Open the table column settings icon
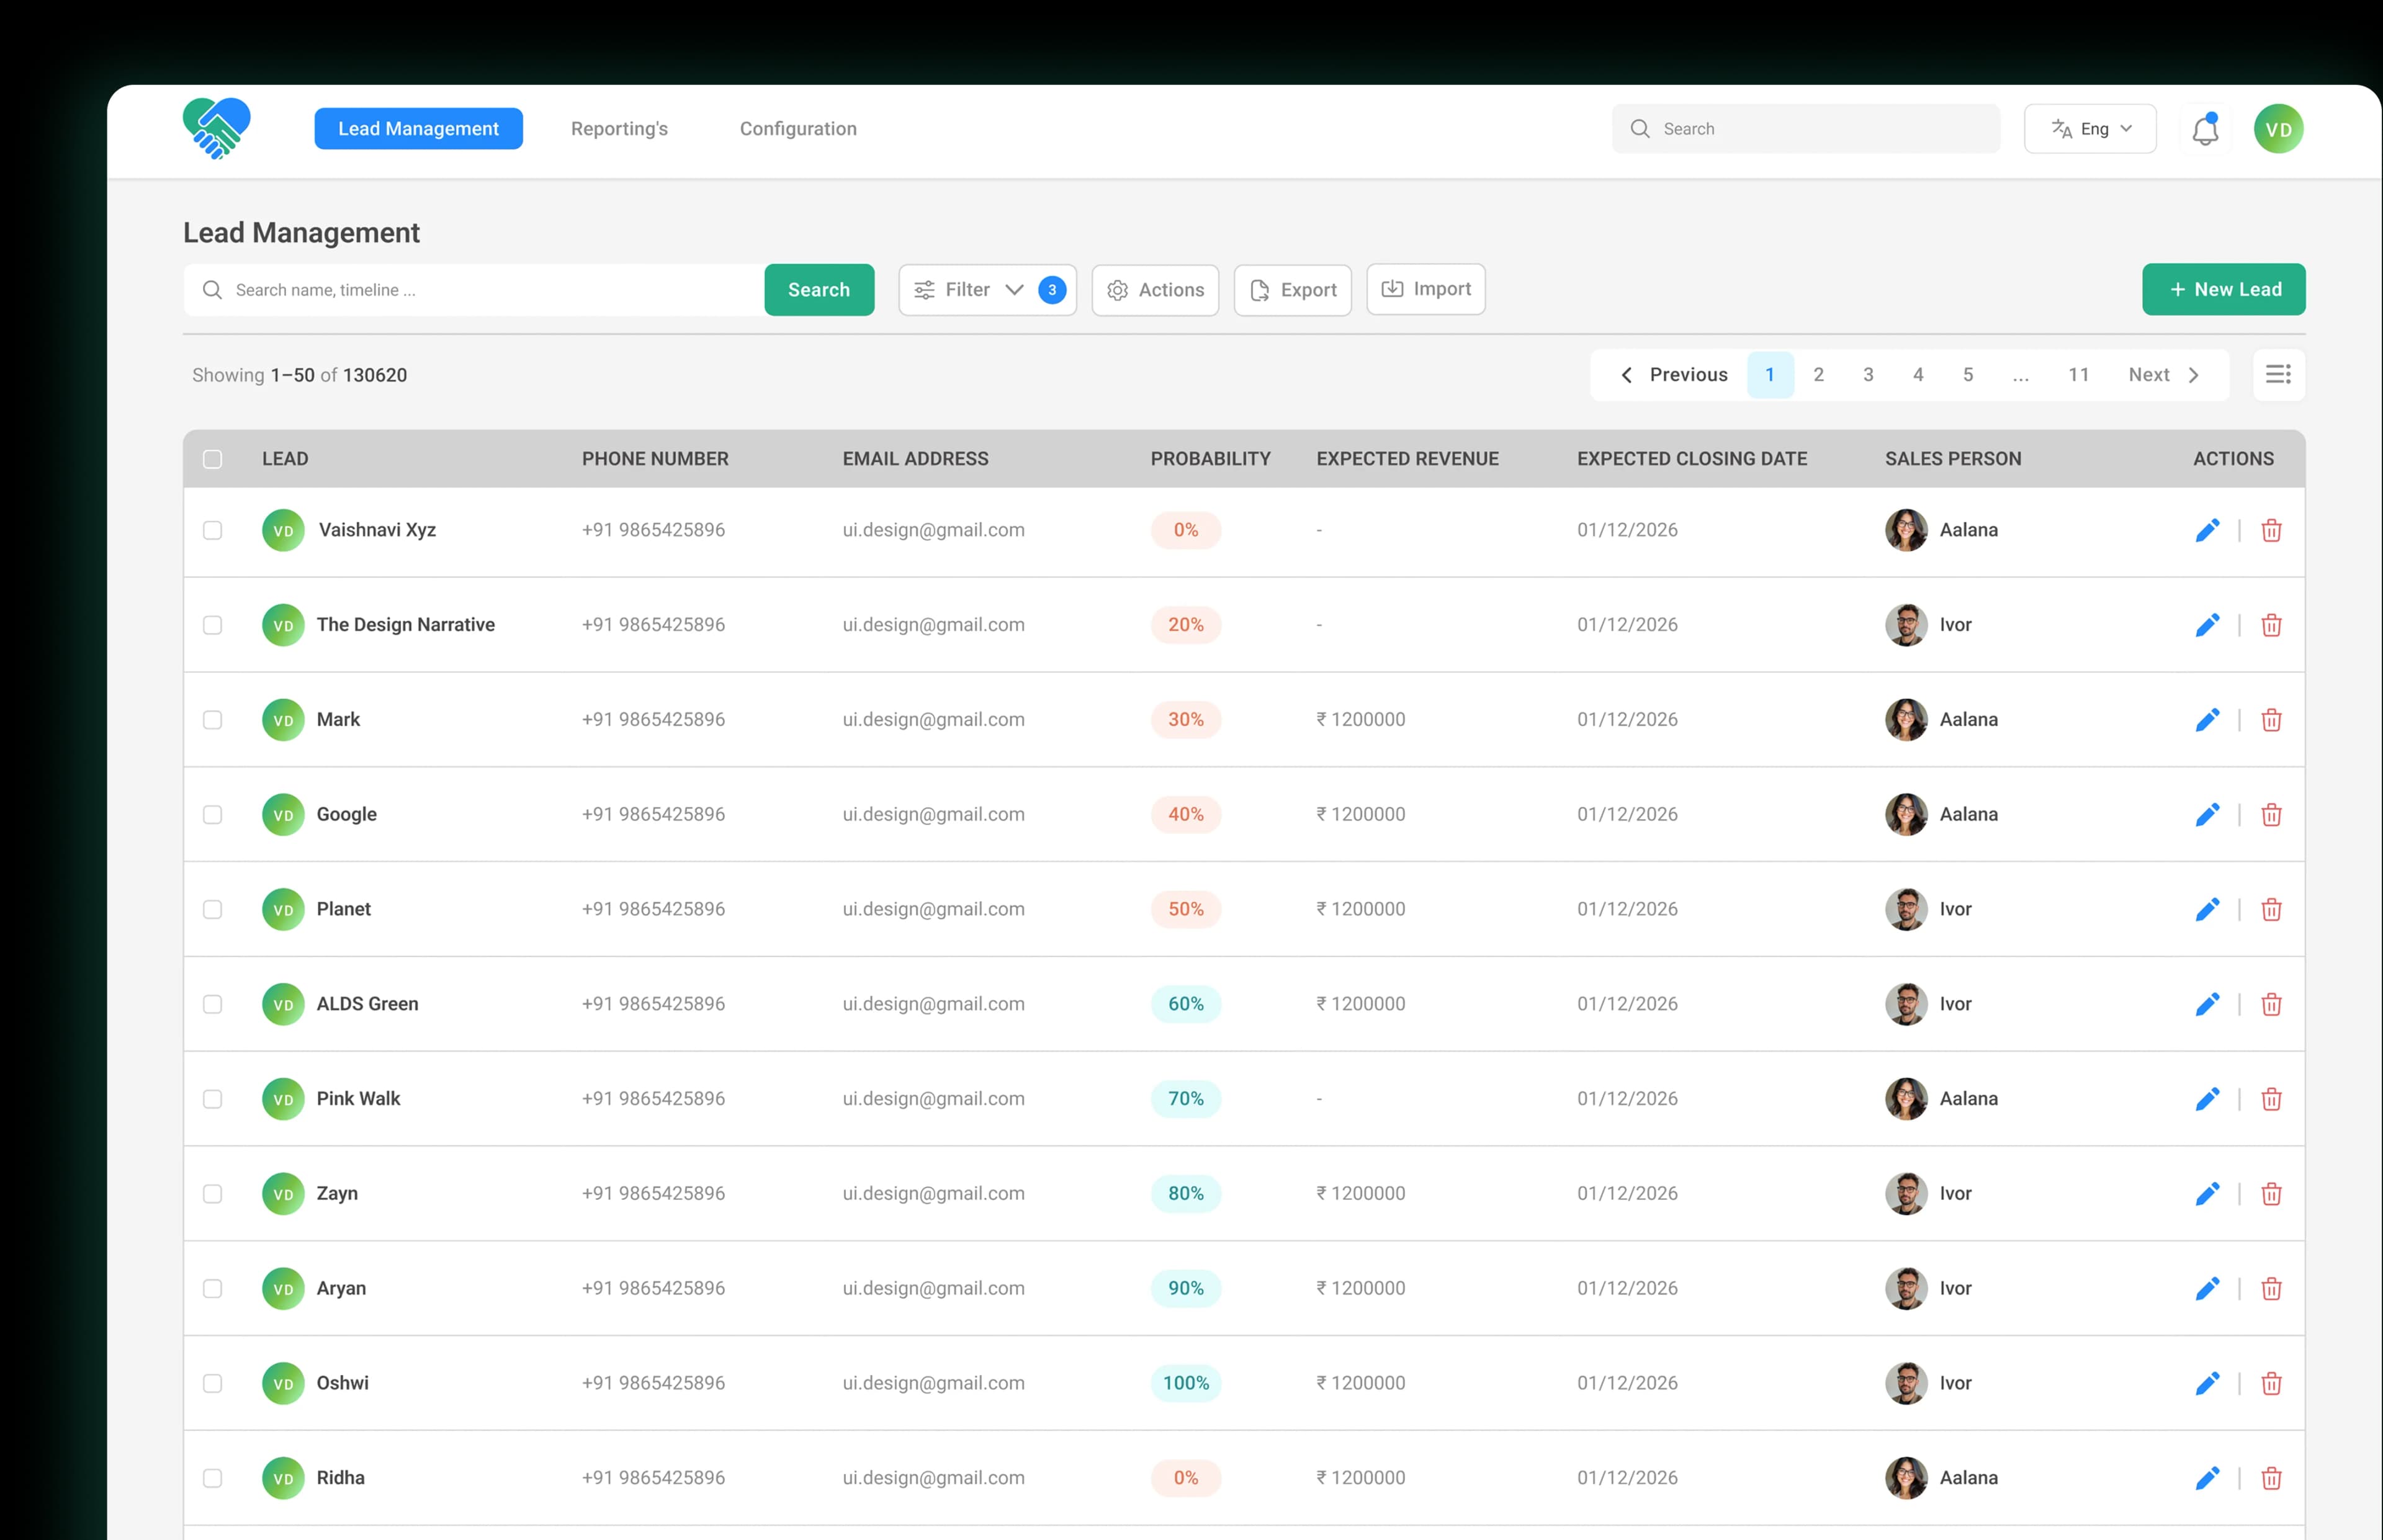 point(2278,375)
